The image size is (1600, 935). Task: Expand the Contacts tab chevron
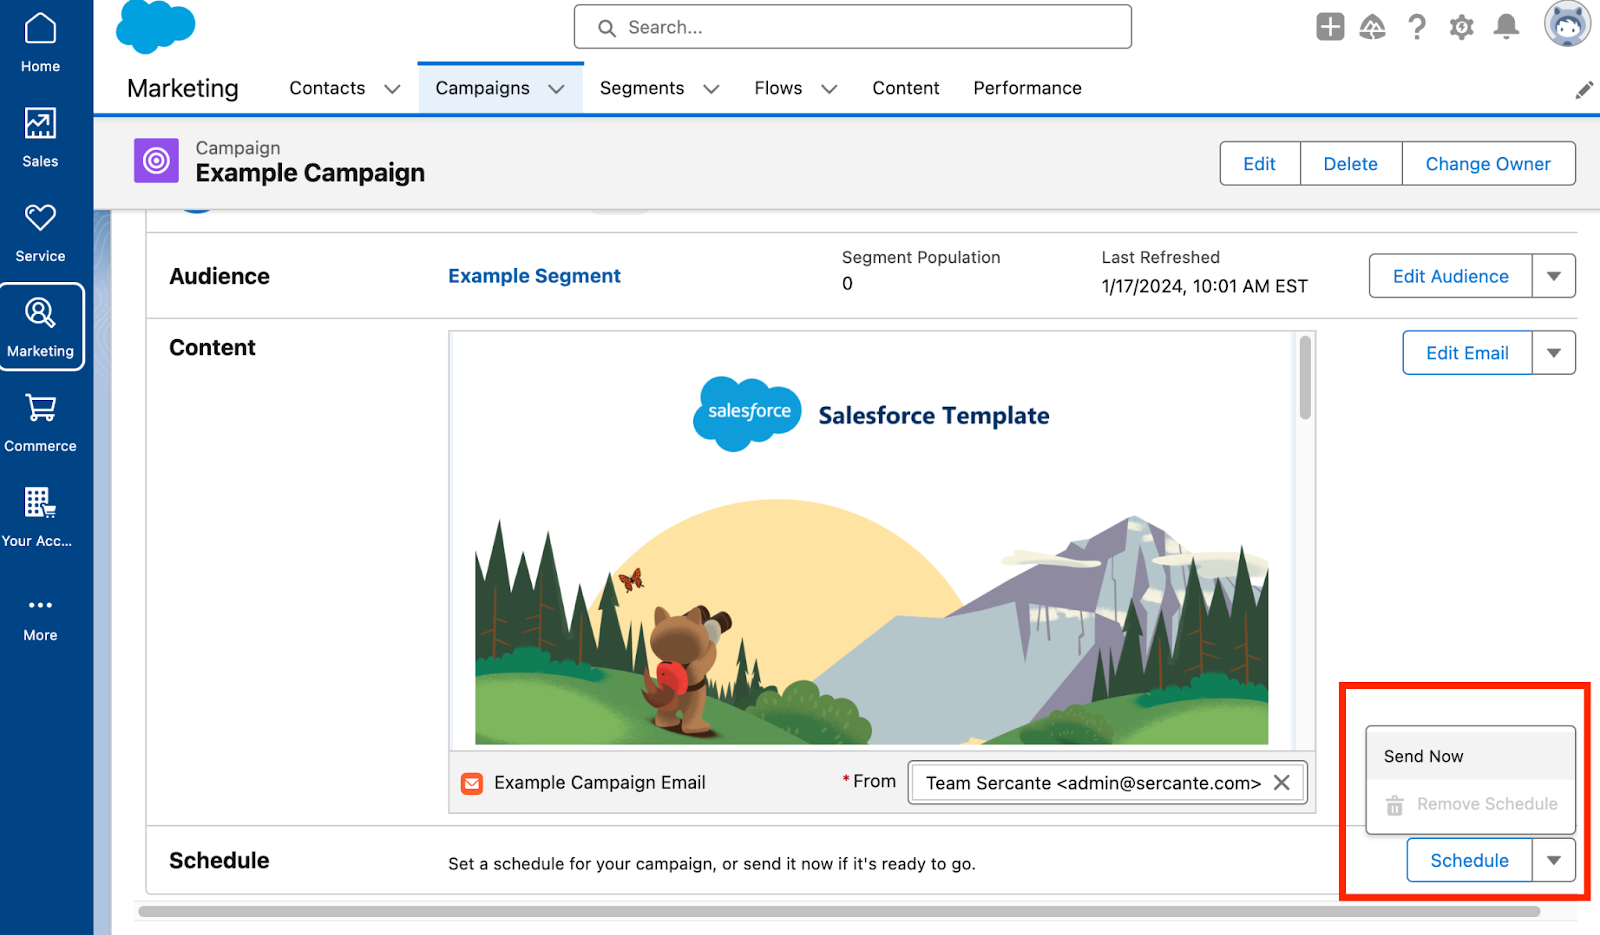pyautogui.click(x=392, y=89)
